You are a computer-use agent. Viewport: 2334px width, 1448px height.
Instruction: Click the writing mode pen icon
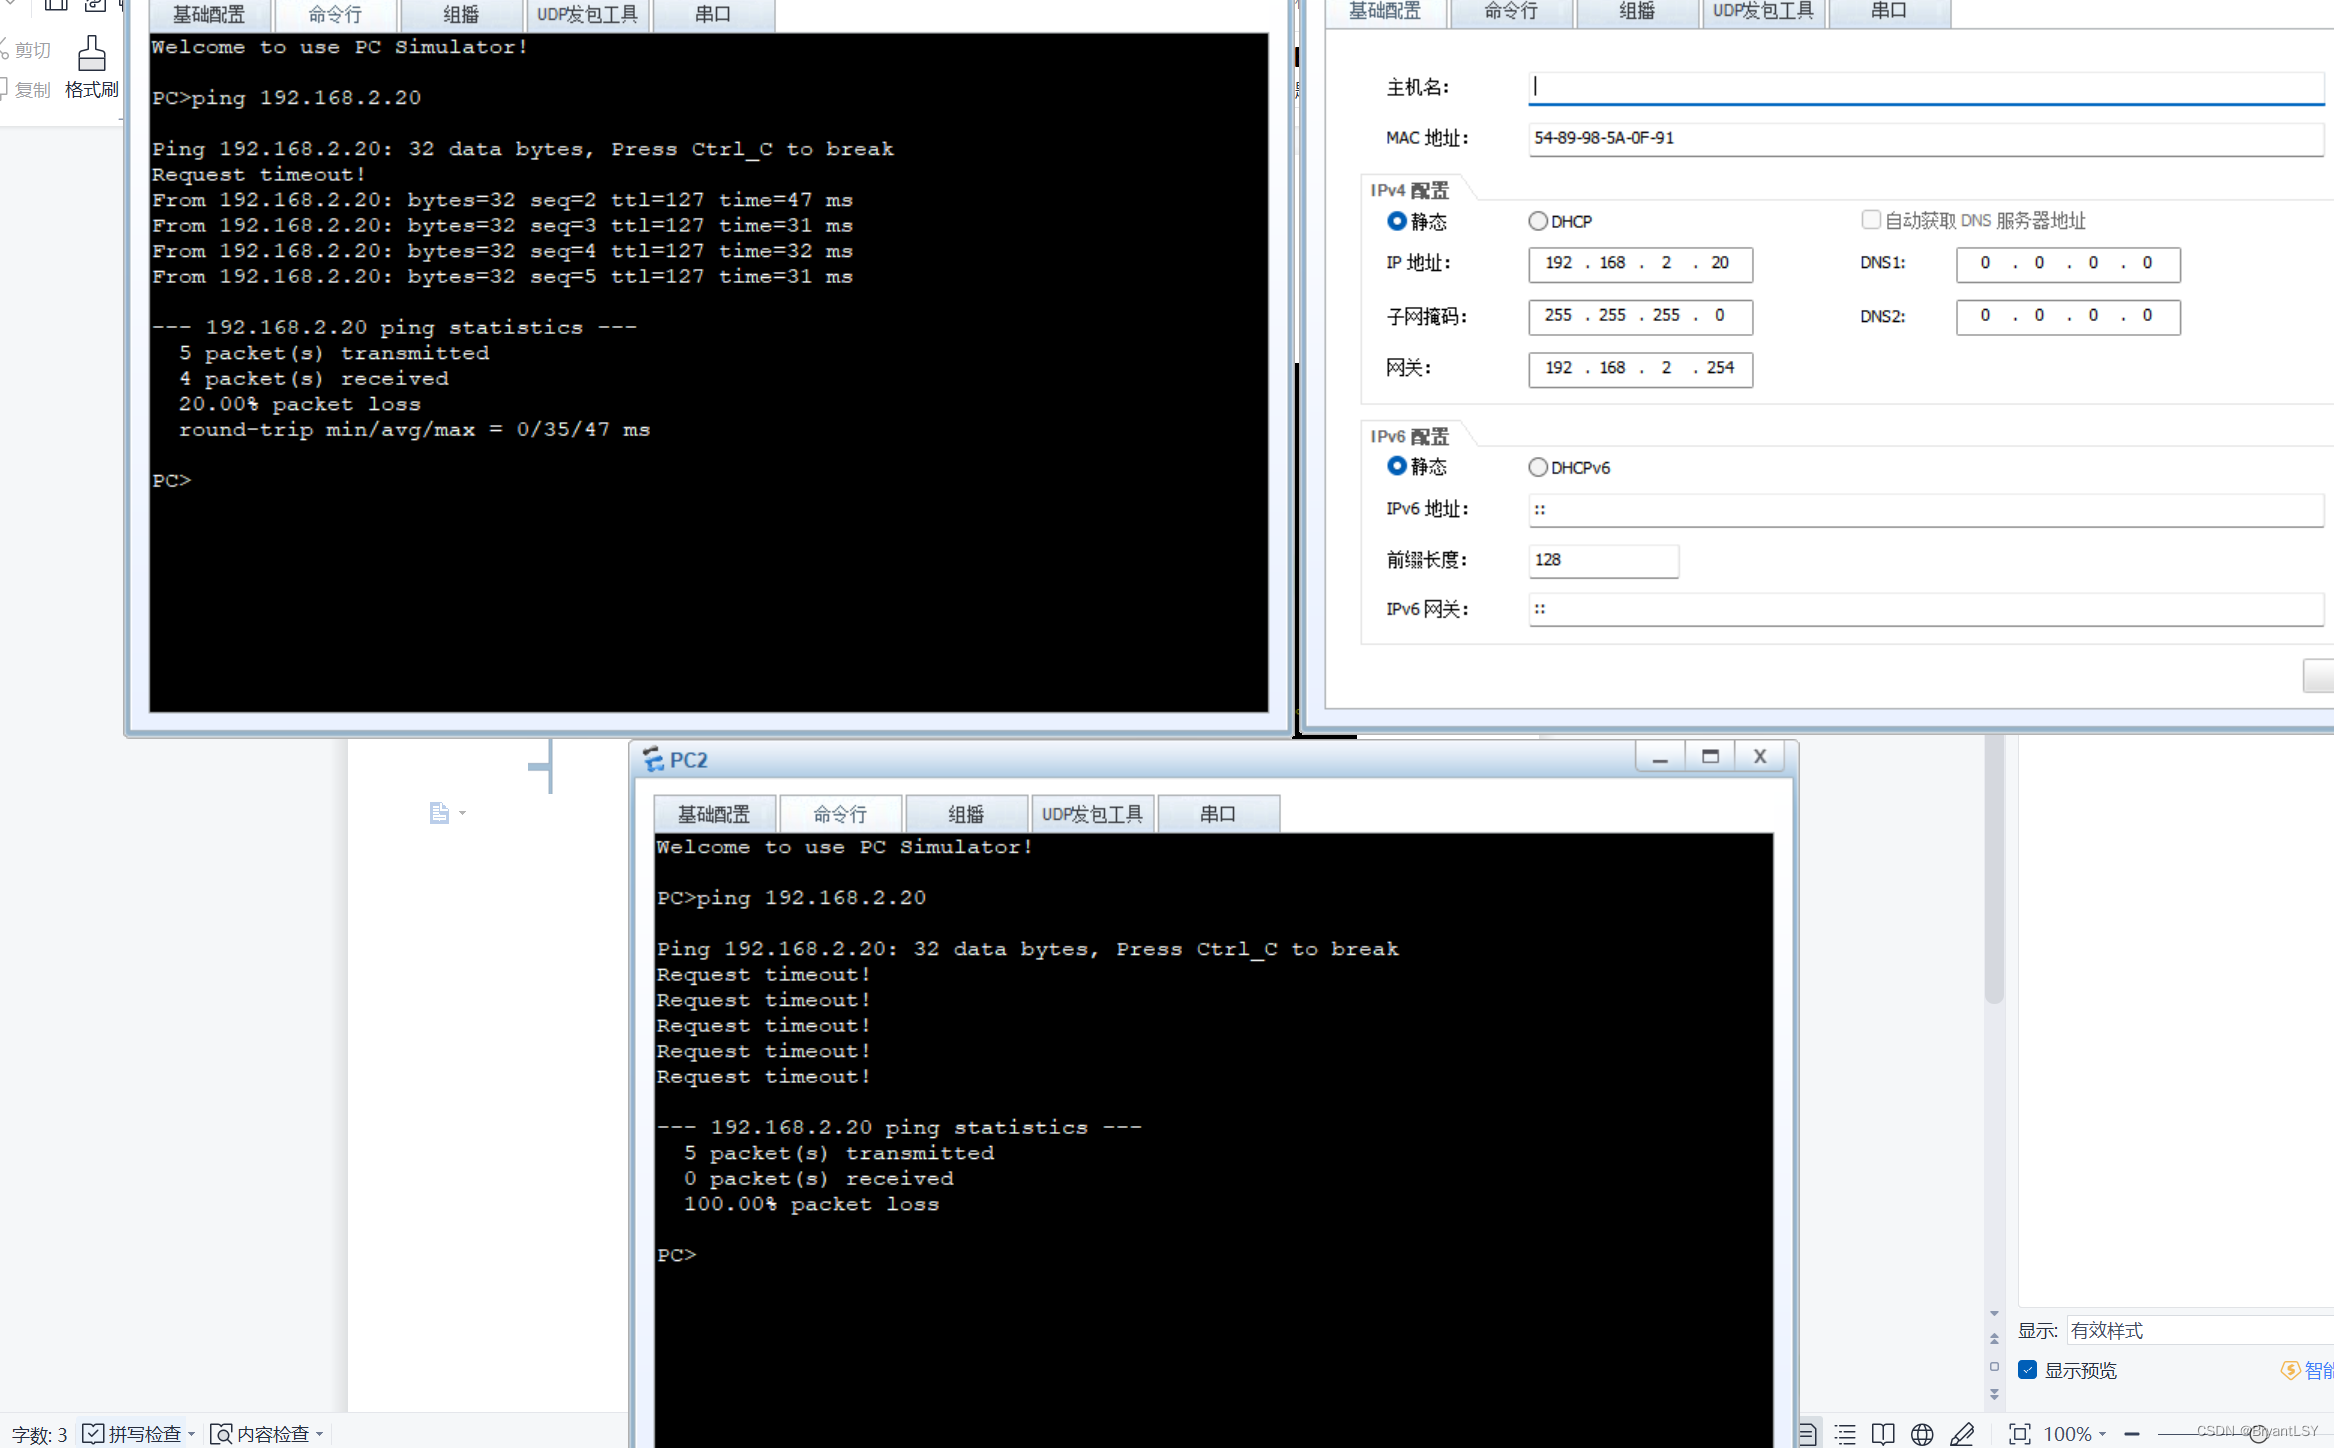[1962, 1434]
